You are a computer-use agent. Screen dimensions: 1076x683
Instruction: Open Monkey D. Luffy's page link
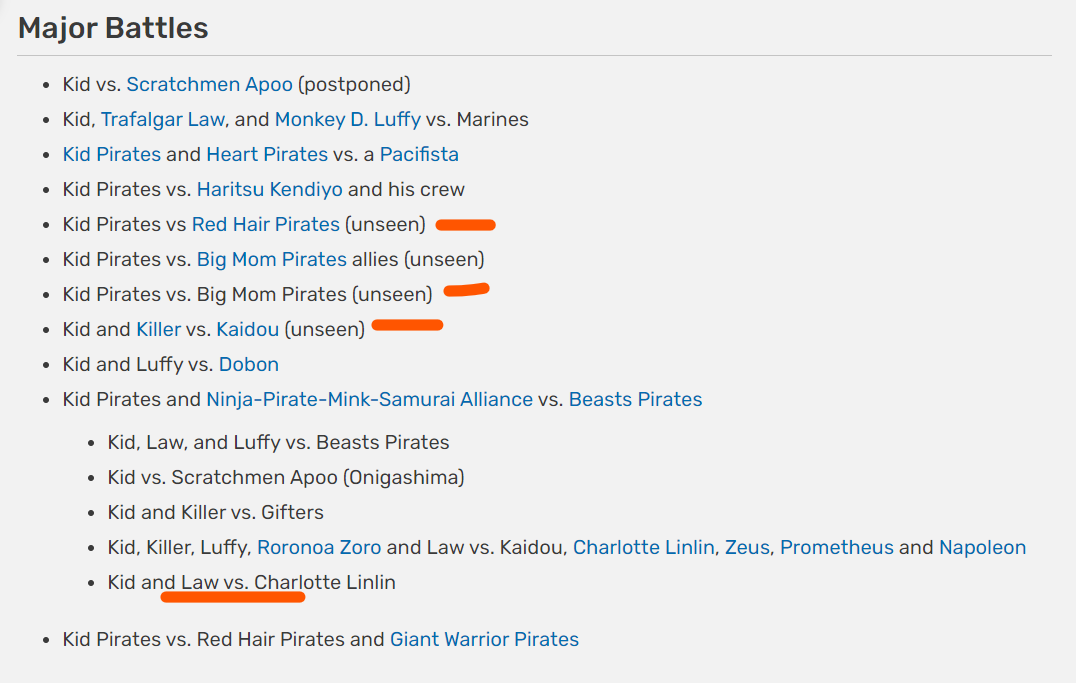click(x=347, y=120)
